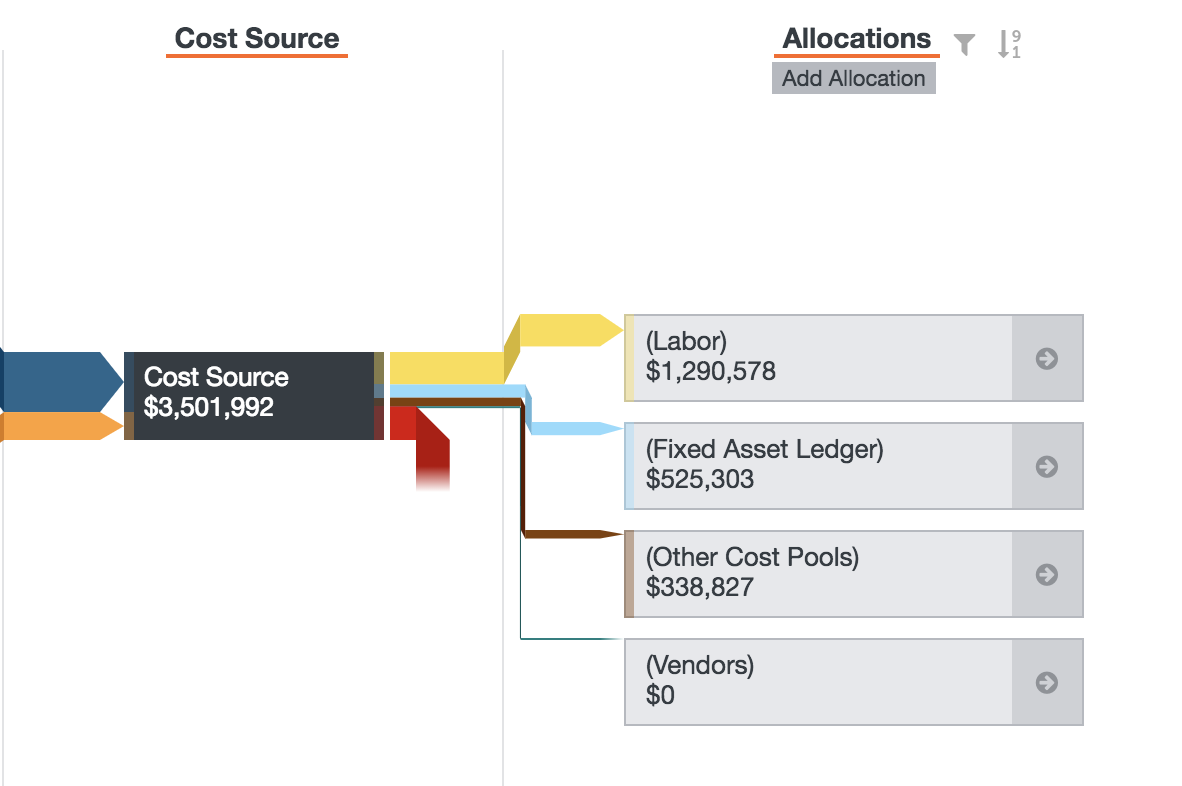Open Vendors allocation via its arrow icon

(x=1046, y=683)
